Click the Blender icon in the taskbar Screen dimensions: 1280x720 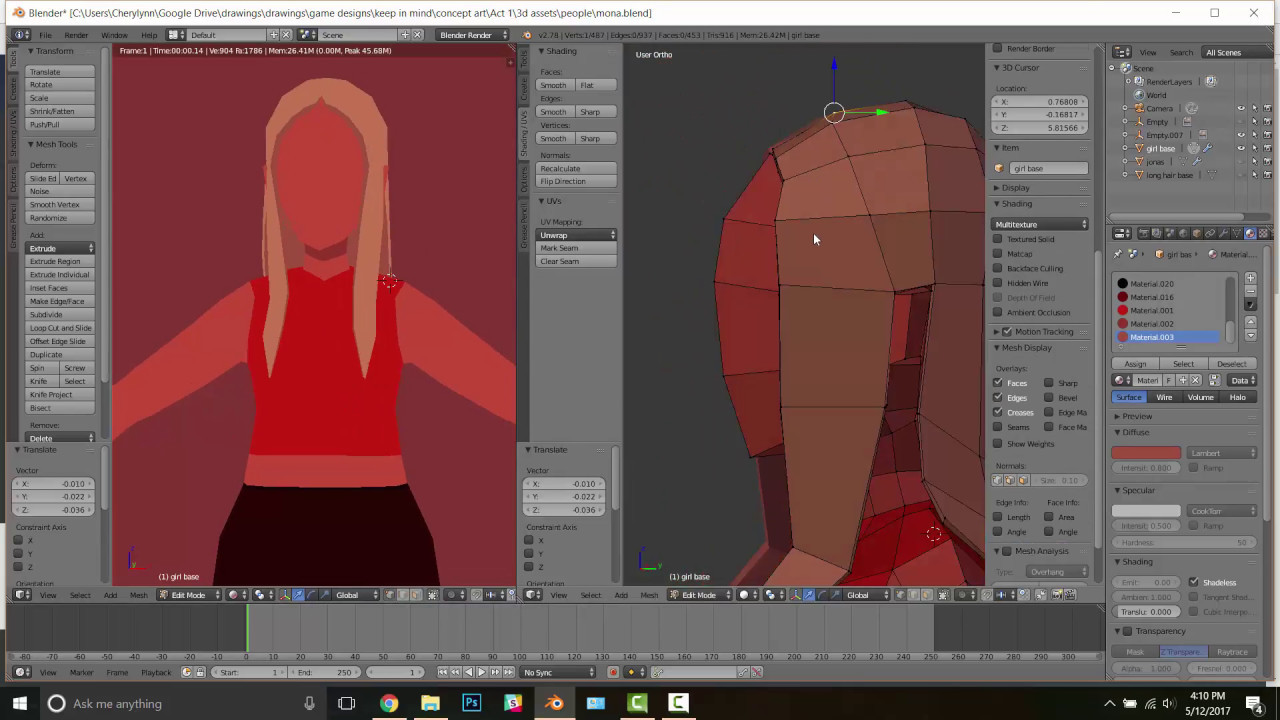[554, 703]
